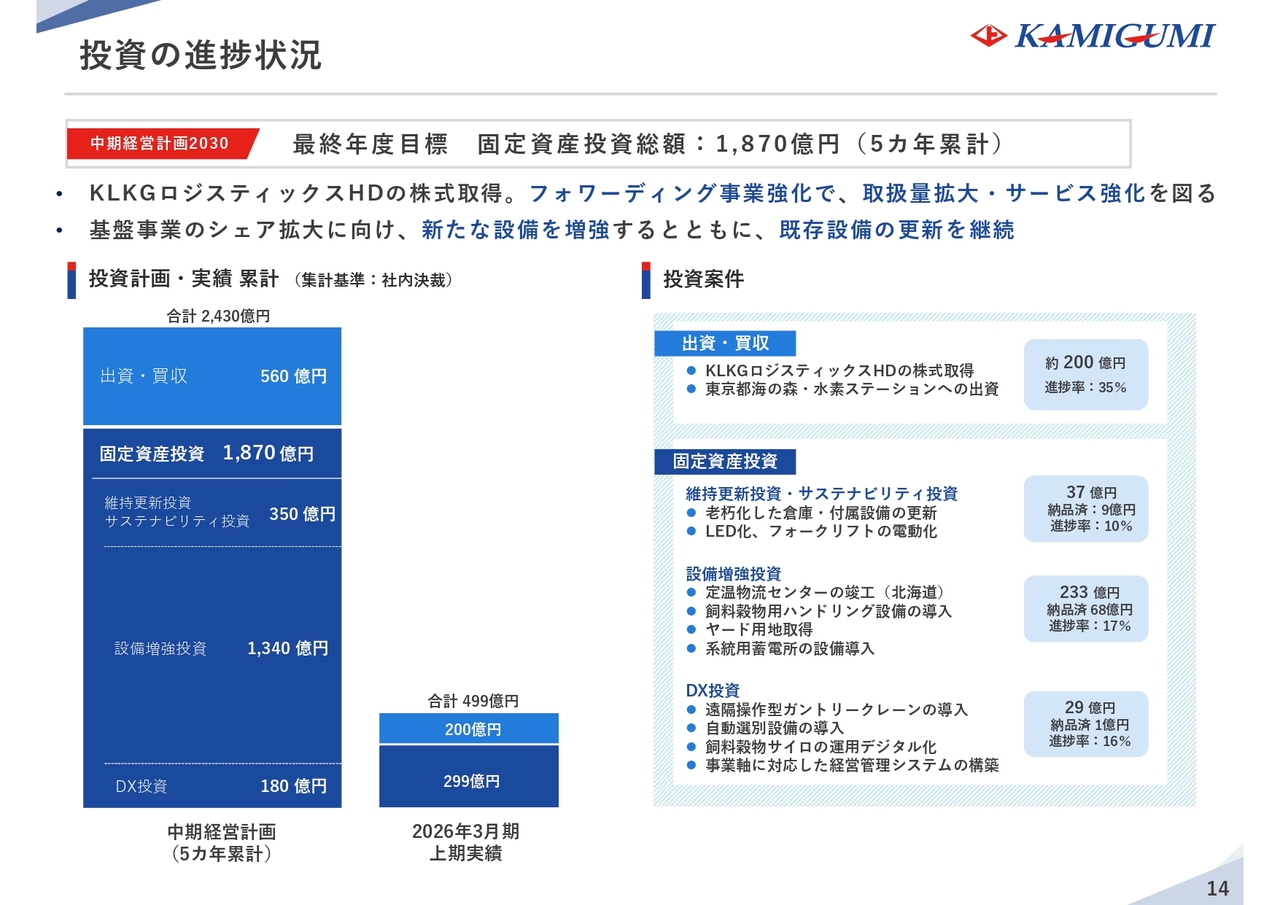Click the 233億円 進捗率17% badge
The image size is (1280, 905).
pos(1085,608)
